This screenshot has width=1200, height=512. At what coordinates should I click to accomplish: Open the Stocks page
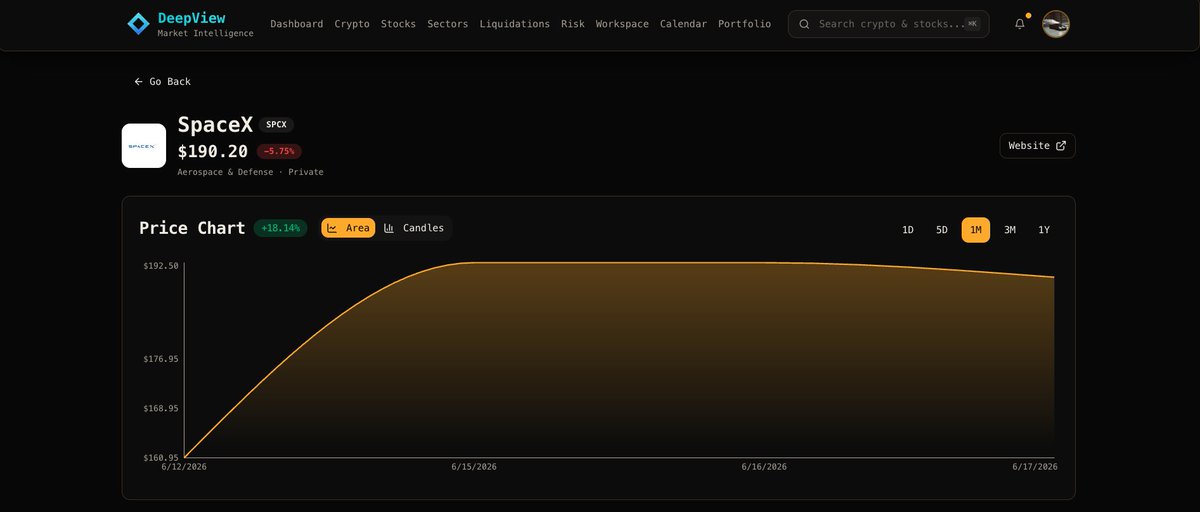398,24
